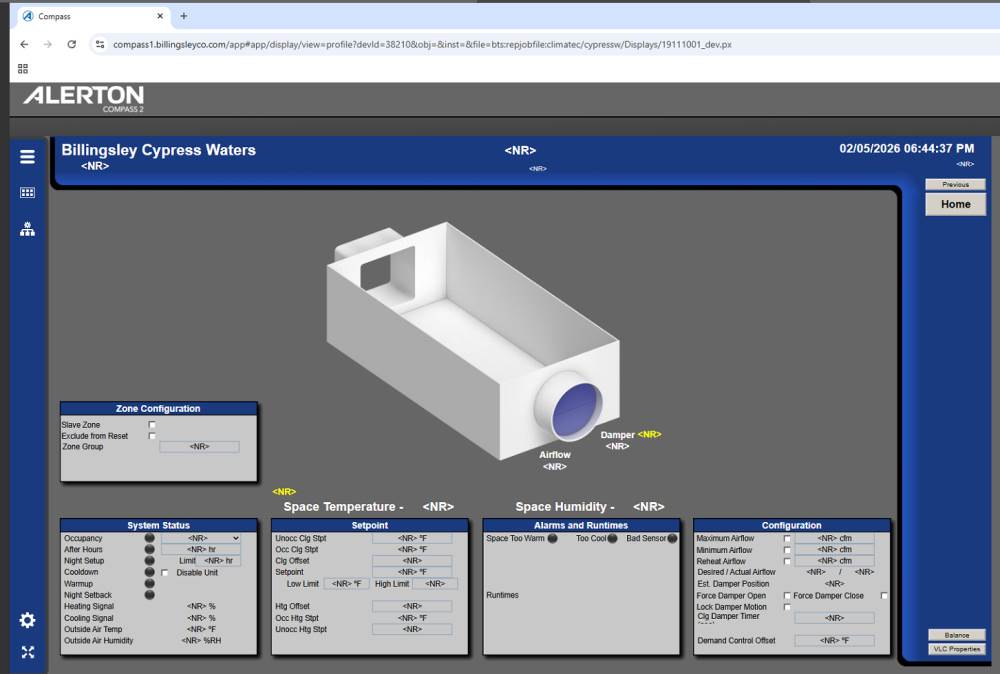Tick the Force Damper Close checkbox
This screenshot has width=1000, height=674.
click(x=883, y=596)
